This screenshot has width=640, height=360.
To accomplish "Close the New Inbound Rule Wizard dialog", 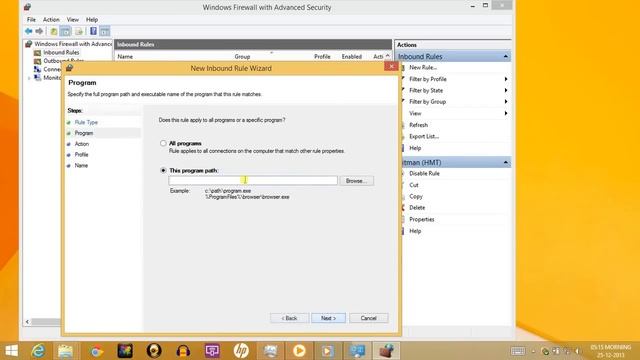I will pyautogui.click(x=391, y=67).
